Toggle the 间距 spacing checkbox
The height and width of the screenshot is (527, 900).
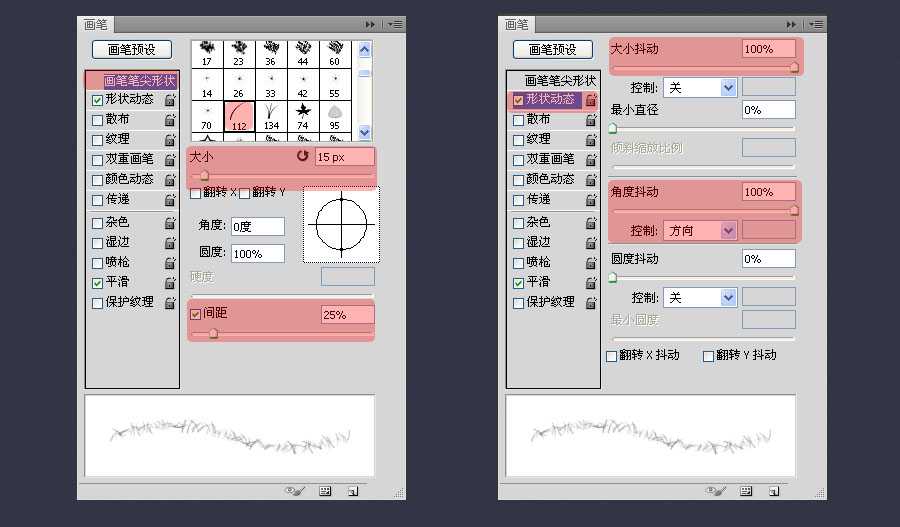pos(195,314)
